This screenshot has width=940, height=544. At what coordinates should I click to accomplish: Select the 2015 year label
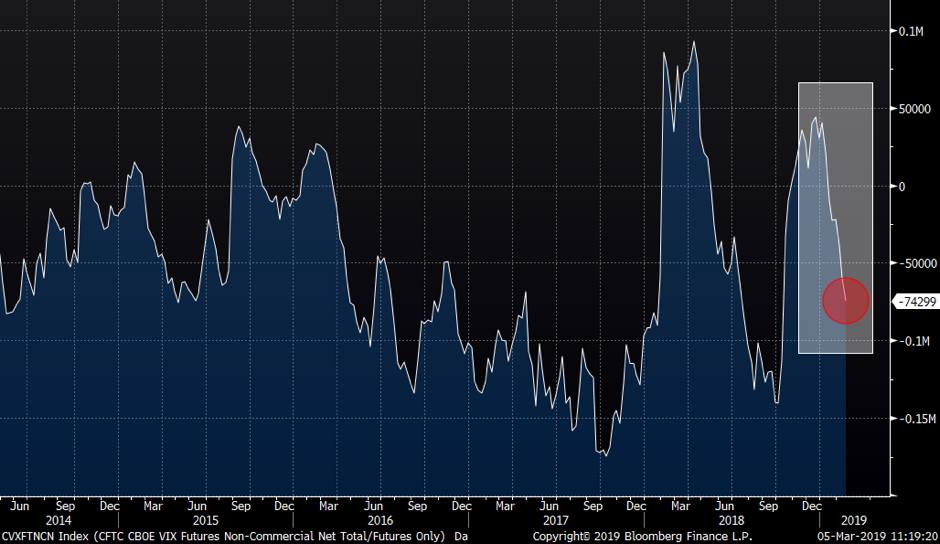pyautogui.click(x=206, y=521)
